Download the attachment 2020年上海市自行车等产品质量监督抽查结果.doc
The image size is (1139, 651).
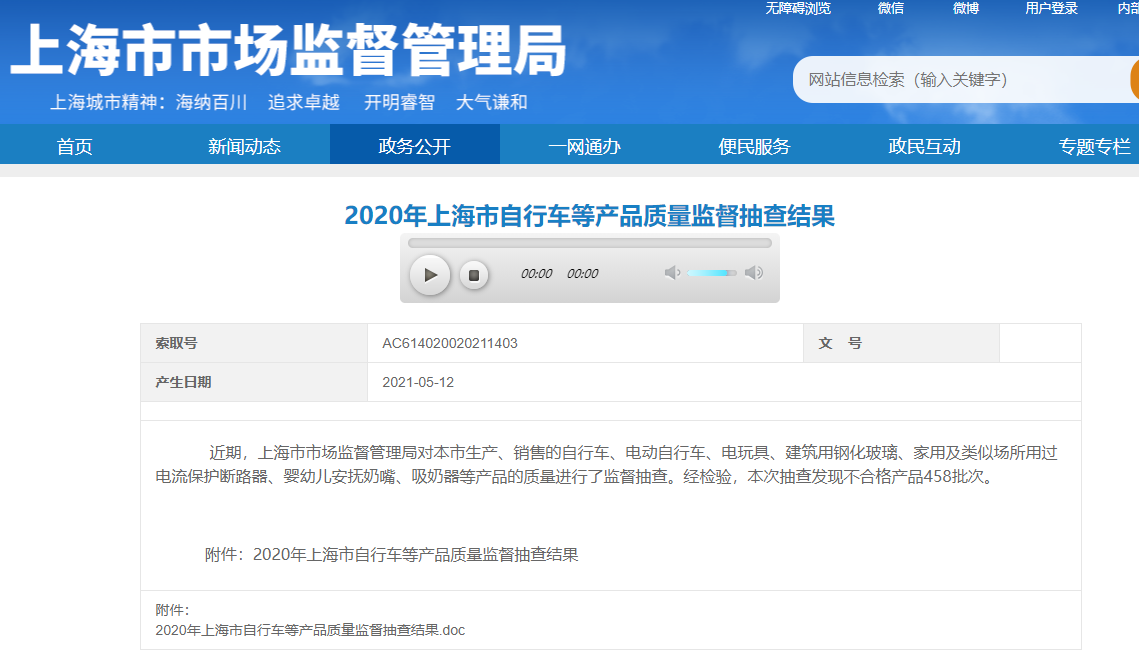pyautogui.click(x=310, y=630)
